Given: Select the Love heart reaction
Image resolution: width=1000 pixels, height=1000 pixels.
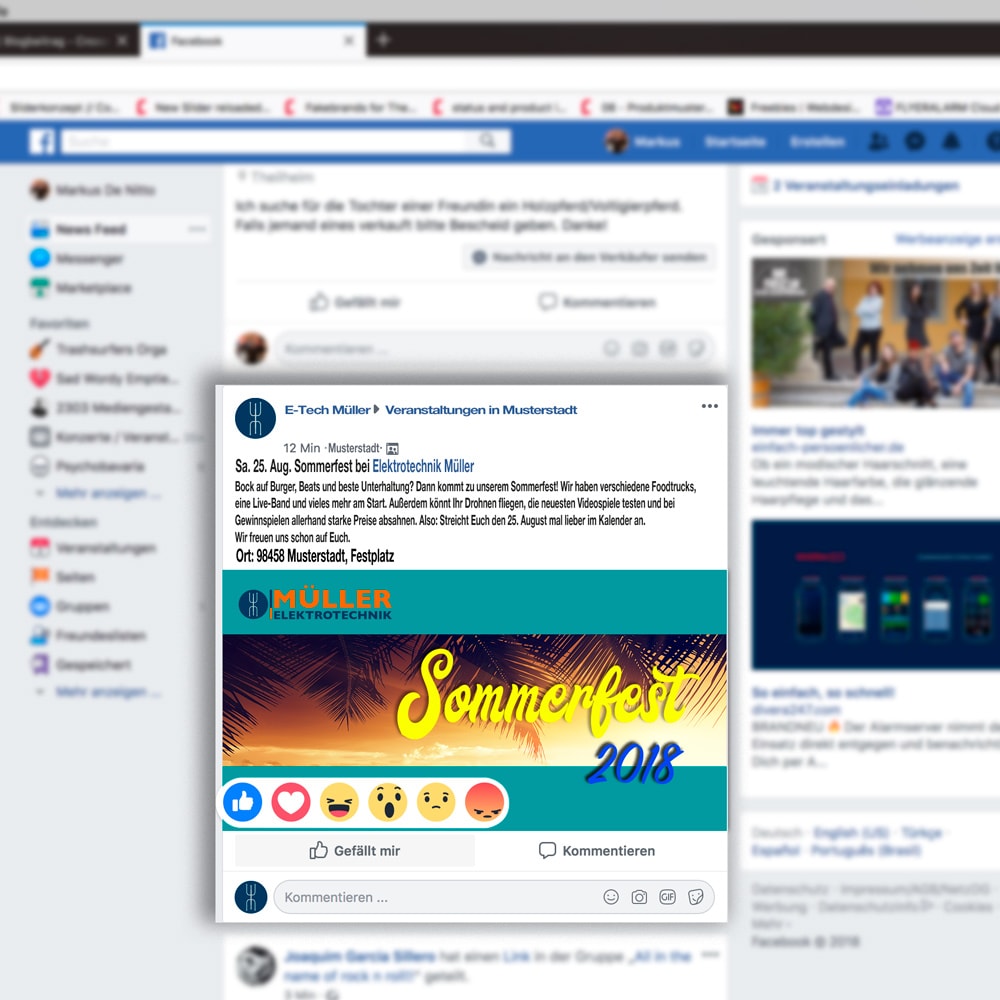Looking at the screenshot, I should (x=291, y=802).
